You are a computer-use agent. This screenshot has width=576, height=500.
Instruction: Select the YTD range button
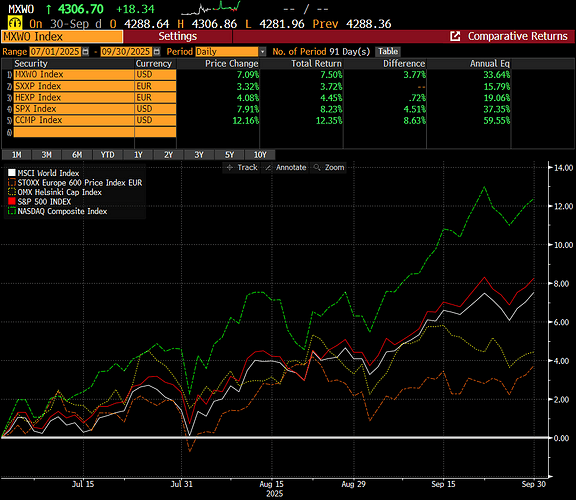(108, 155)
